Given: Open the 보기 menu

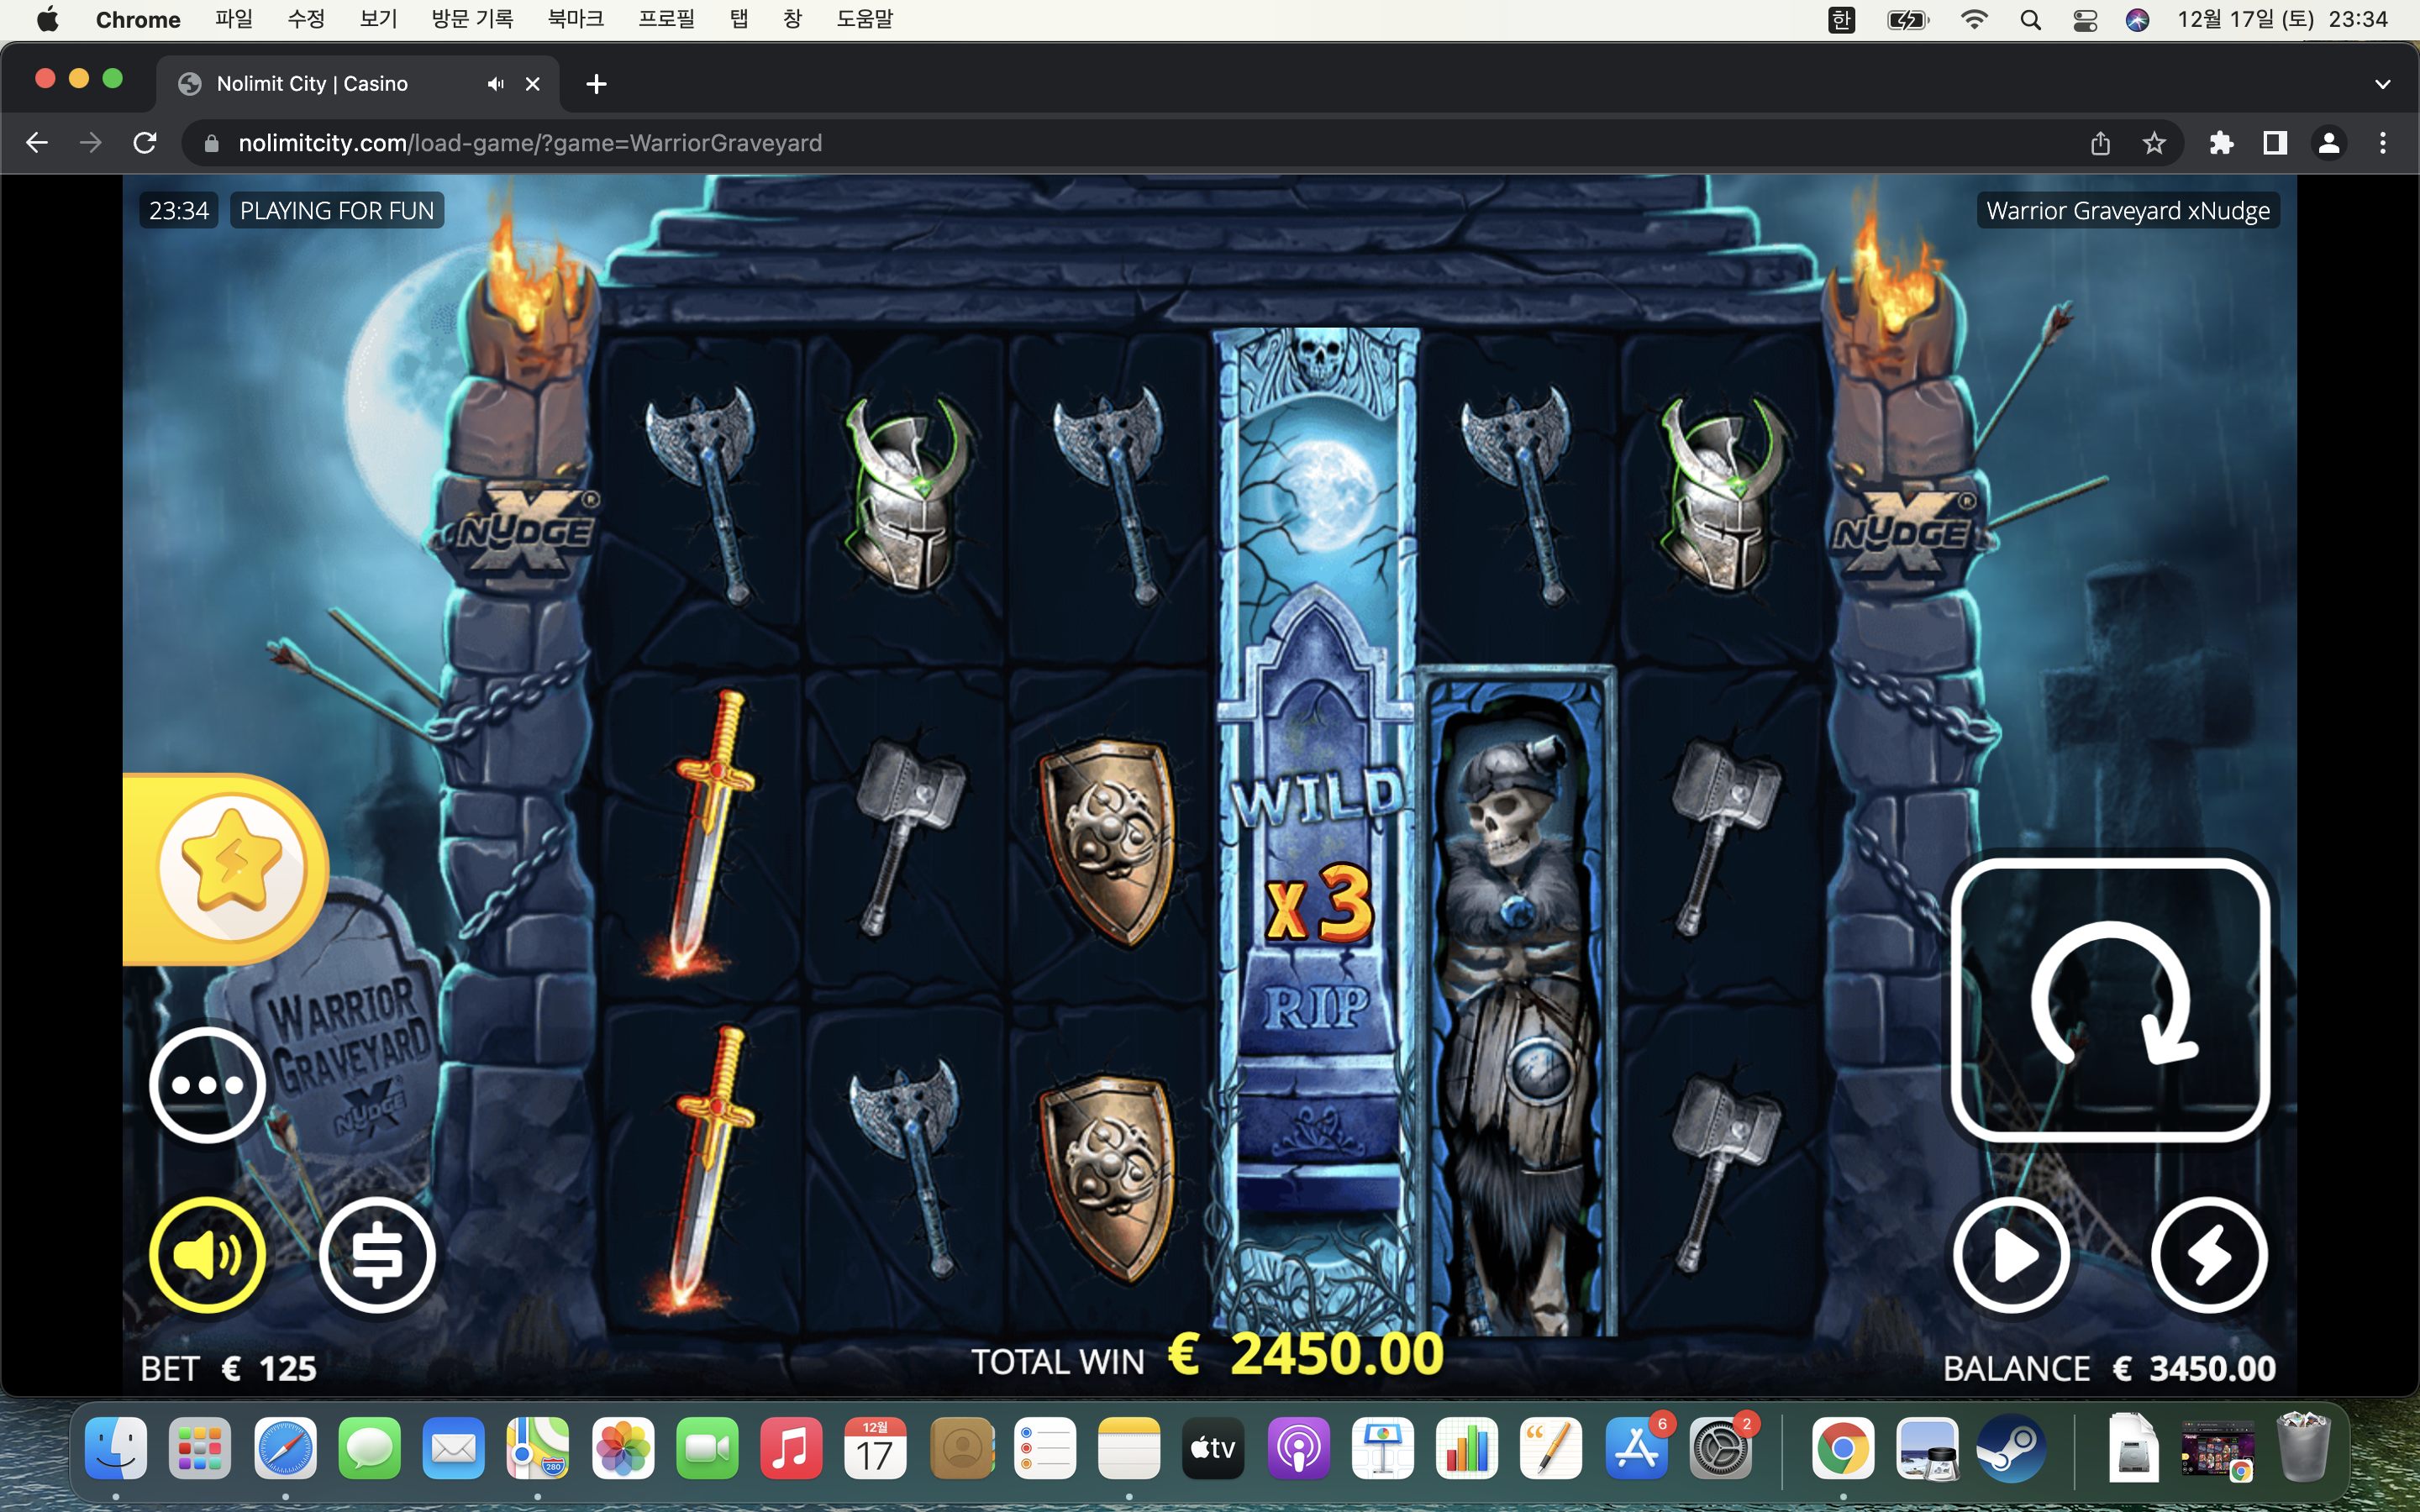Looking at the screenshot, I should tap(378, 20).
